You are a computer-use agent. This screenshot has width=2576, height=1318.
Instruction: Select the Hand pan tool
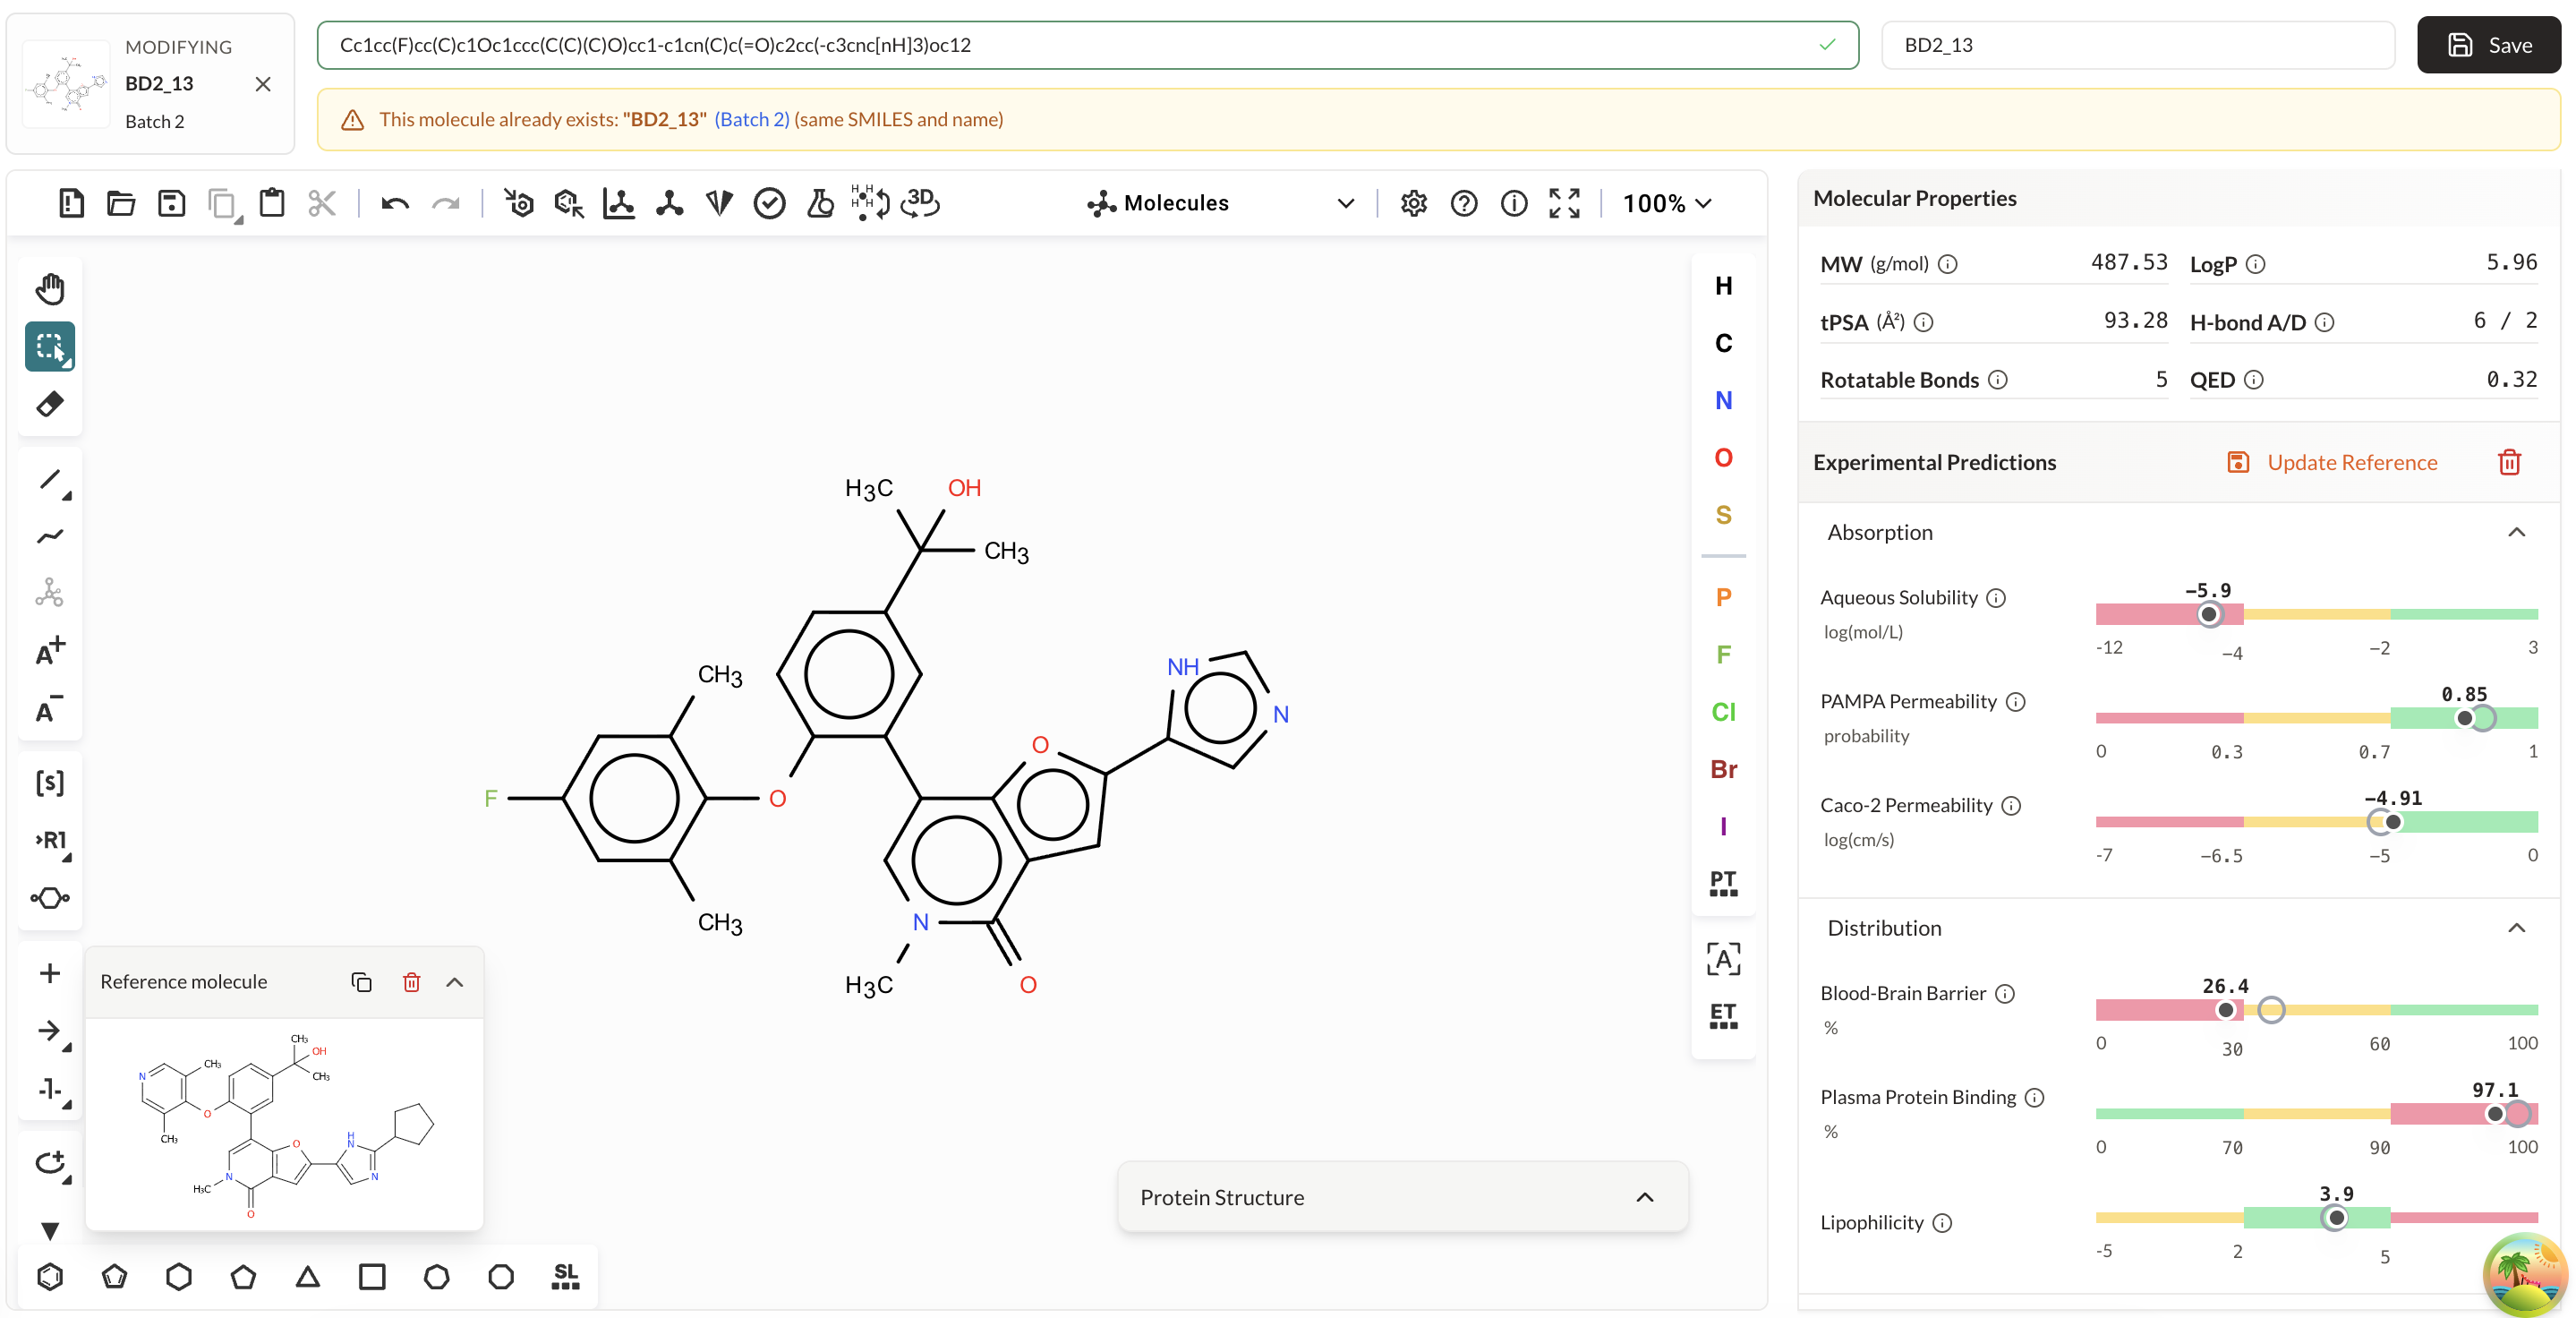coord(50,289)
